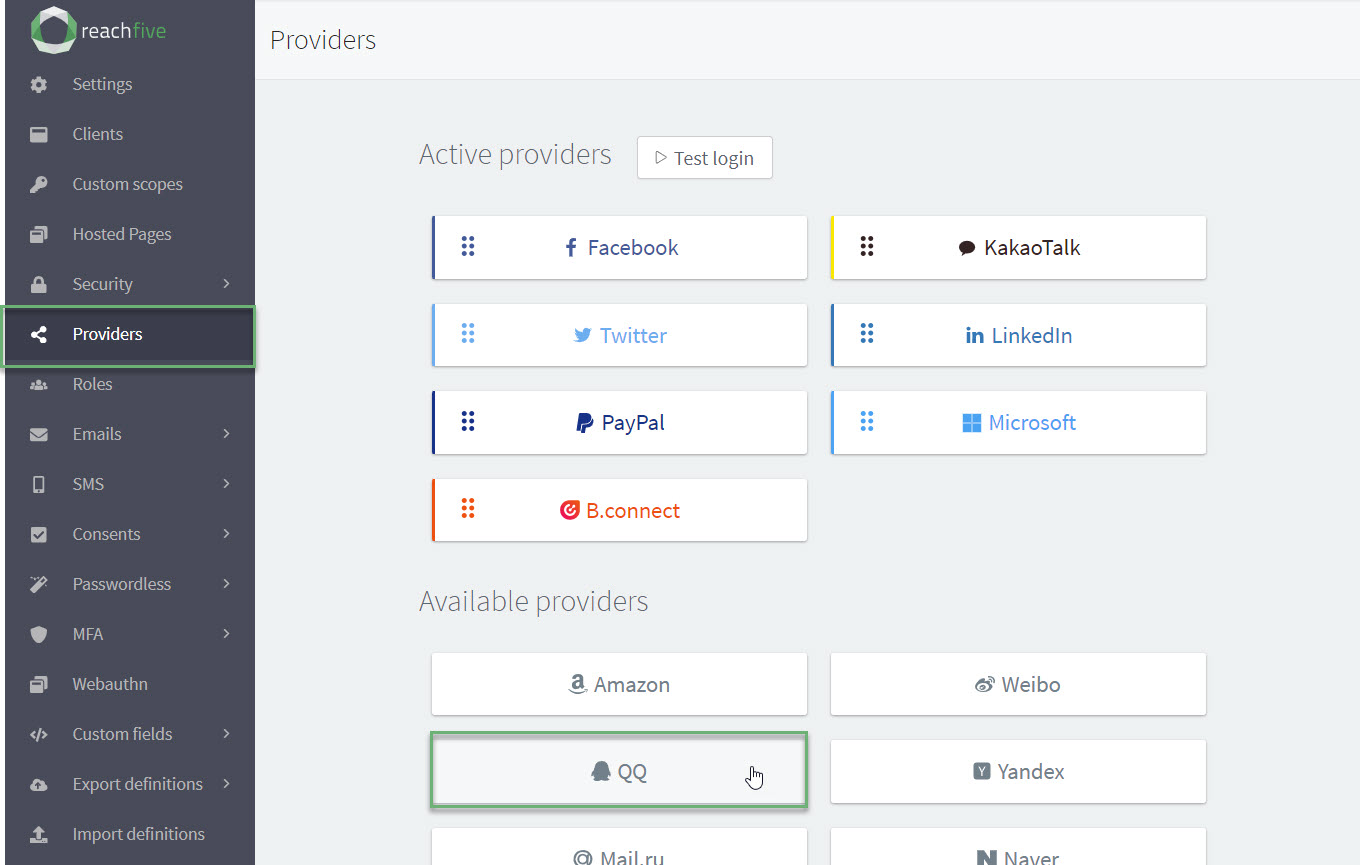
Task: Click the Security padlock icon
Action: pyautogui.click(x=39, y=284)
